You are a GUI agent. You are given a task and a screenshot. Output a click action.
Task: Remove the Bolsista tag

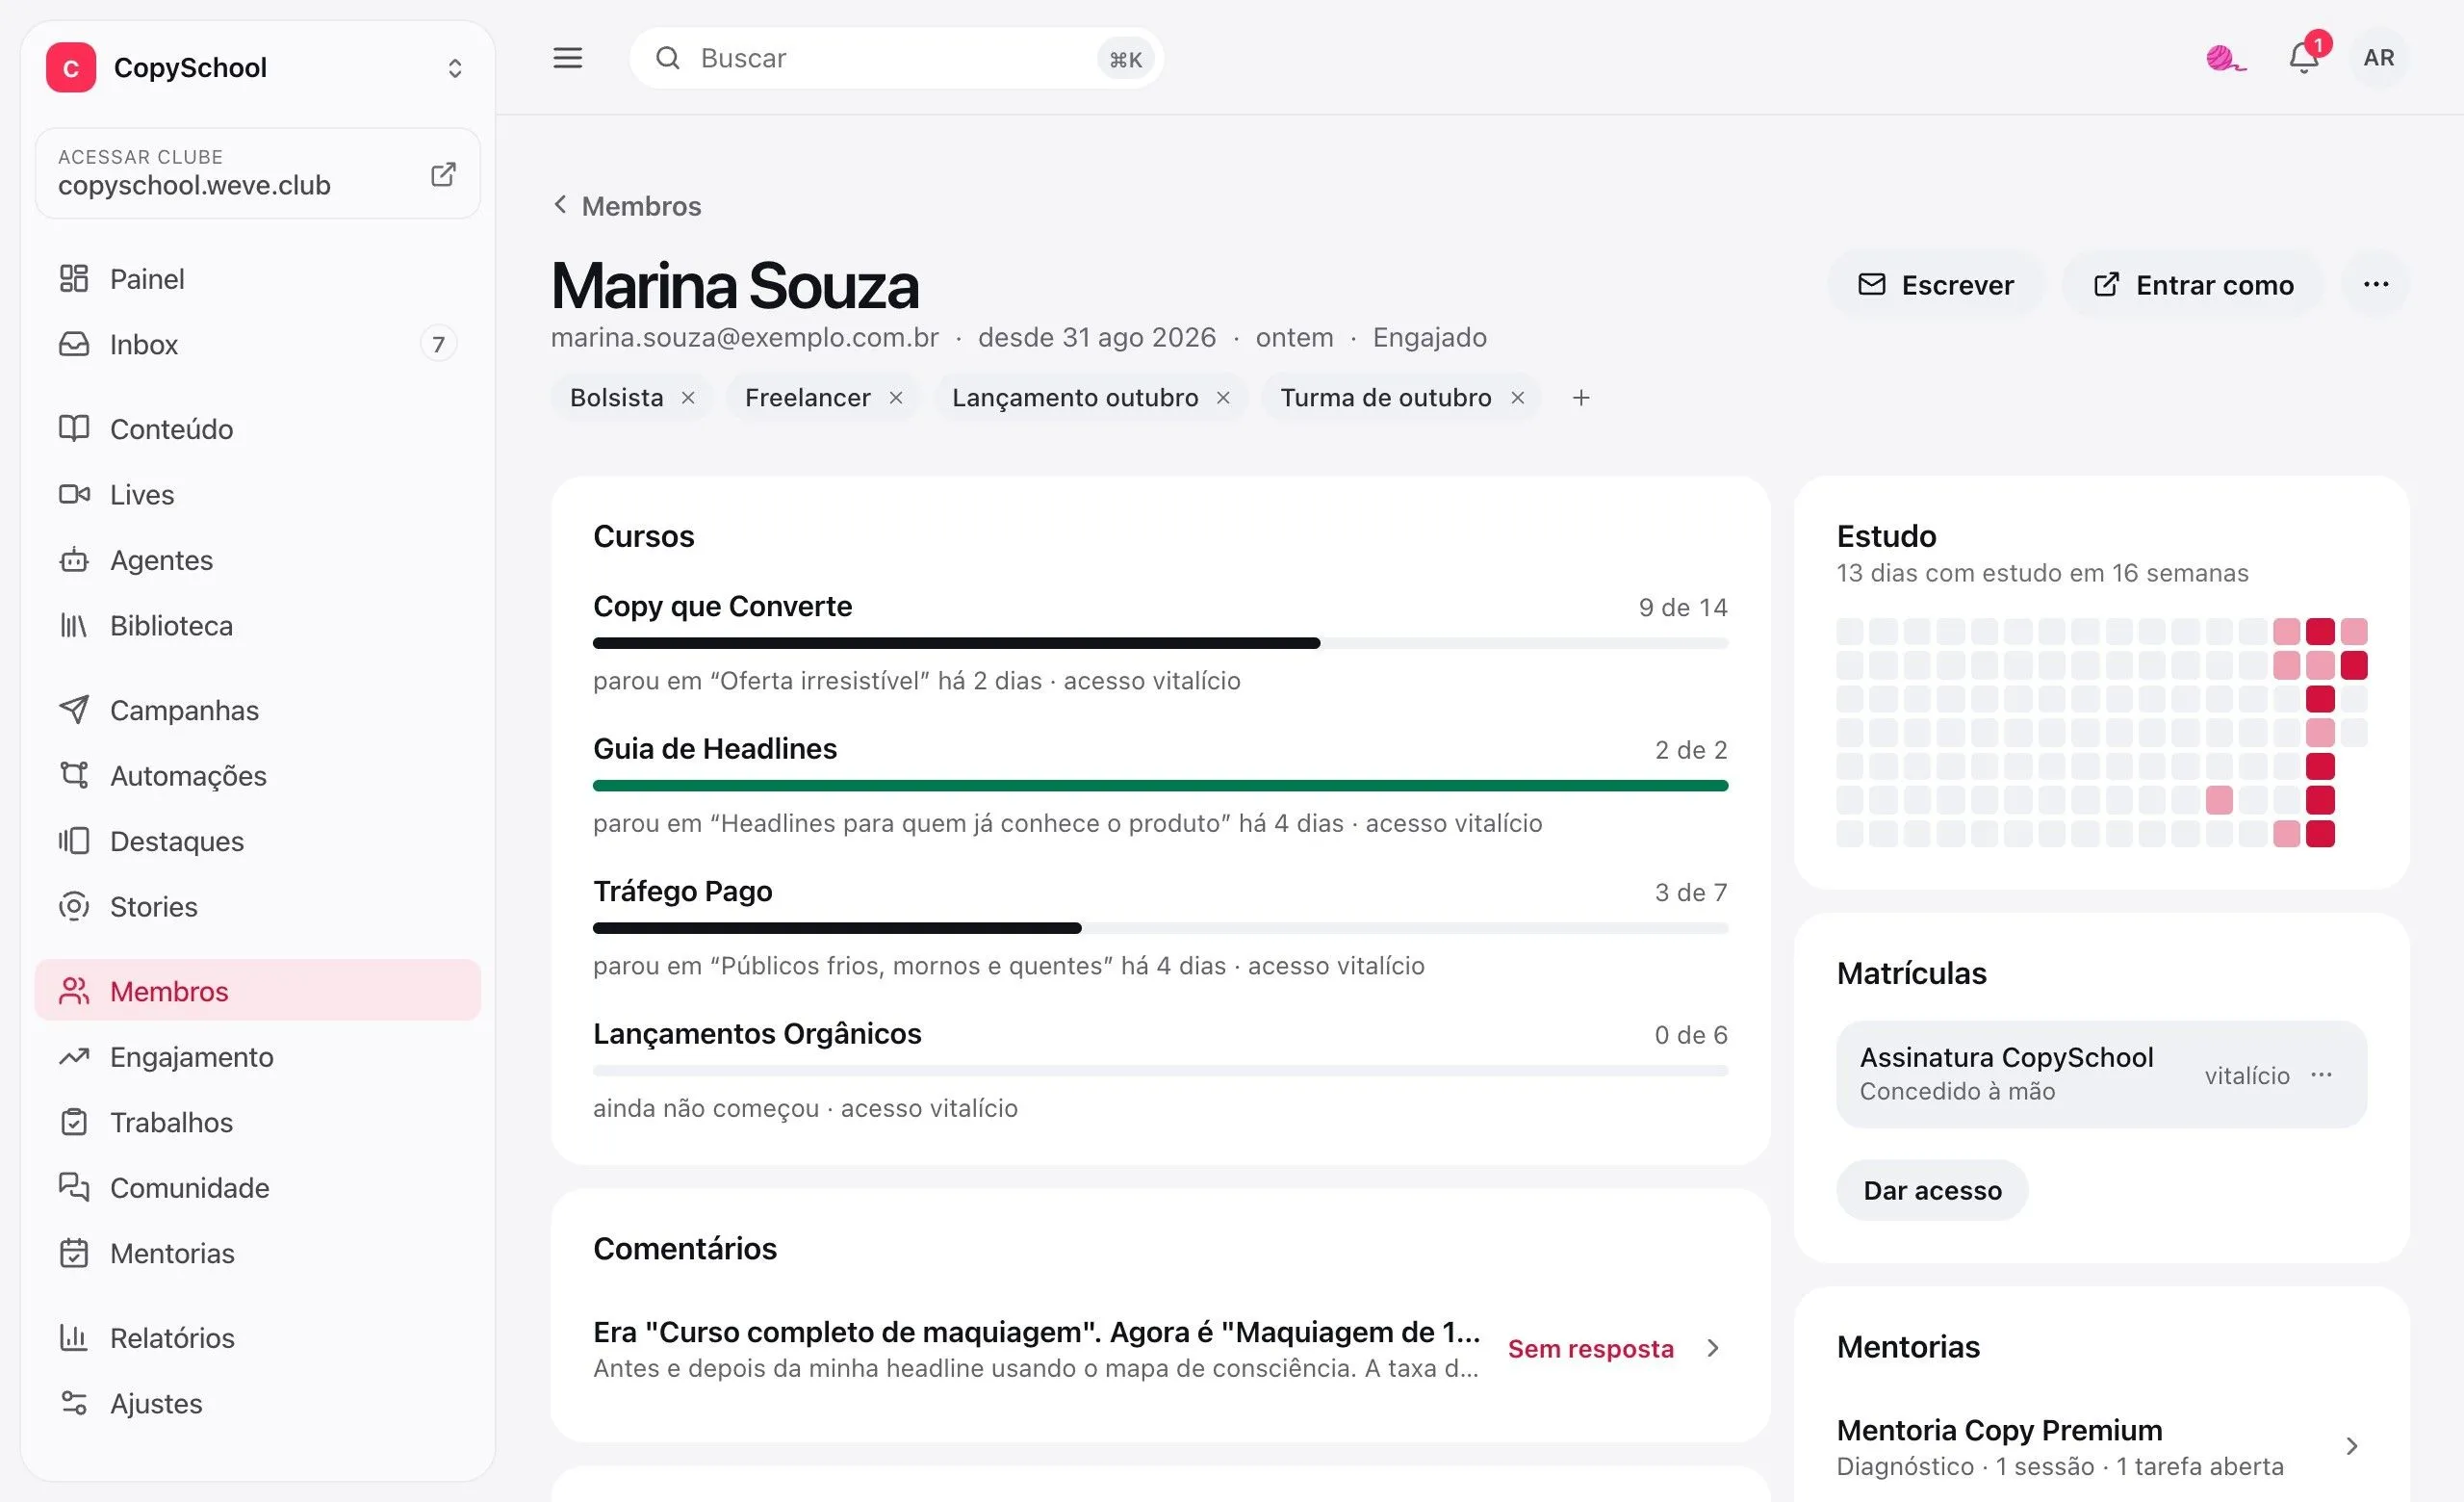(688, 398)
